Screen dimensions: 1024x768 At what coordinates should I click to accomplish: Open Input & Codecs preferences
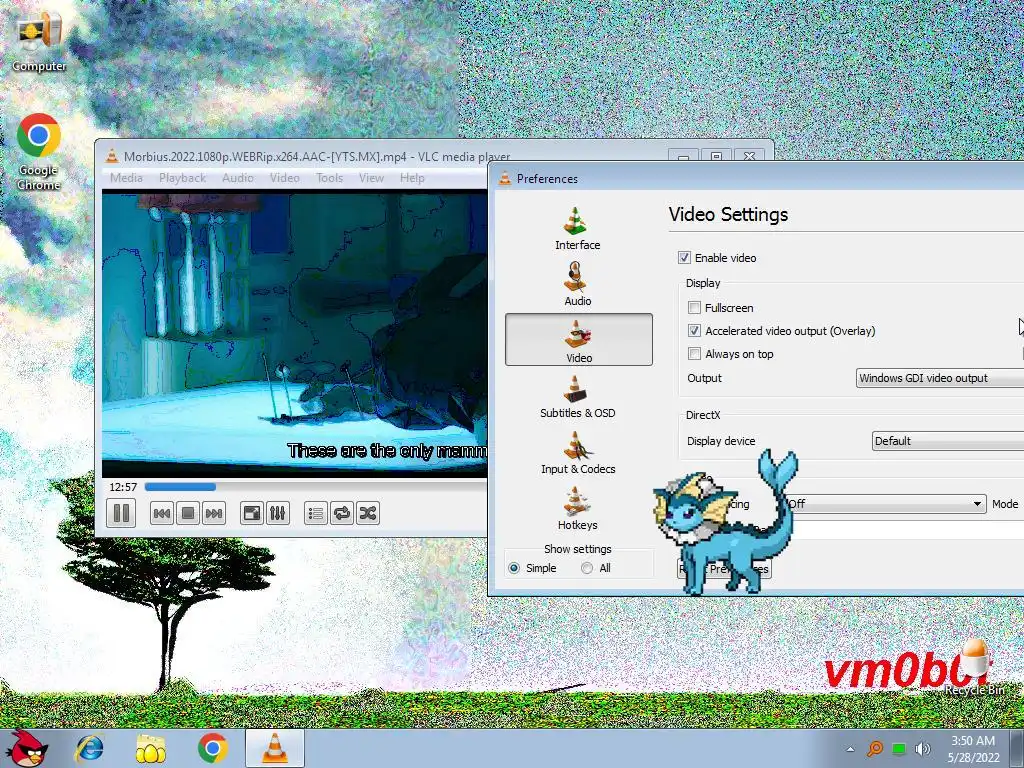pyautogui.click(x=578, y=453)
